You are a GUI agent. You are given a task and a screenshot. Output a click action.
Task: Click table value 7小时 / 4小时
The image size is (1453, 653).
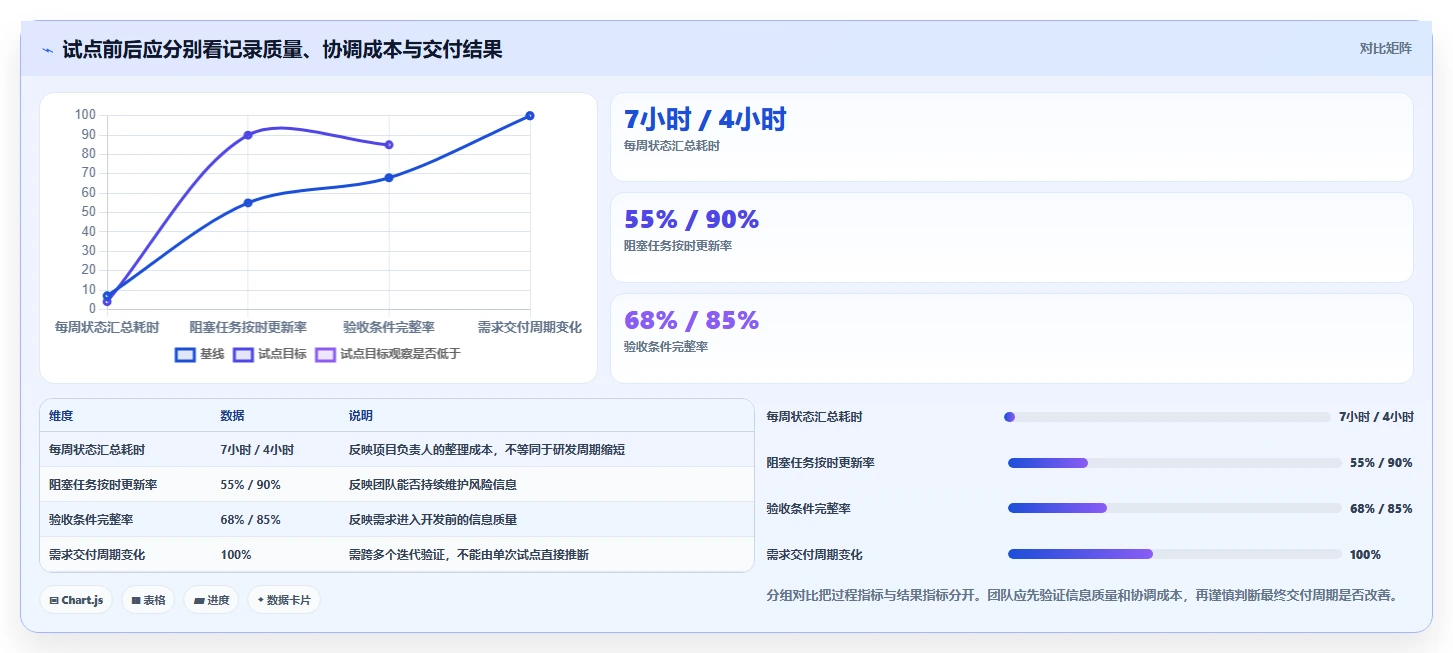[257, 450]
